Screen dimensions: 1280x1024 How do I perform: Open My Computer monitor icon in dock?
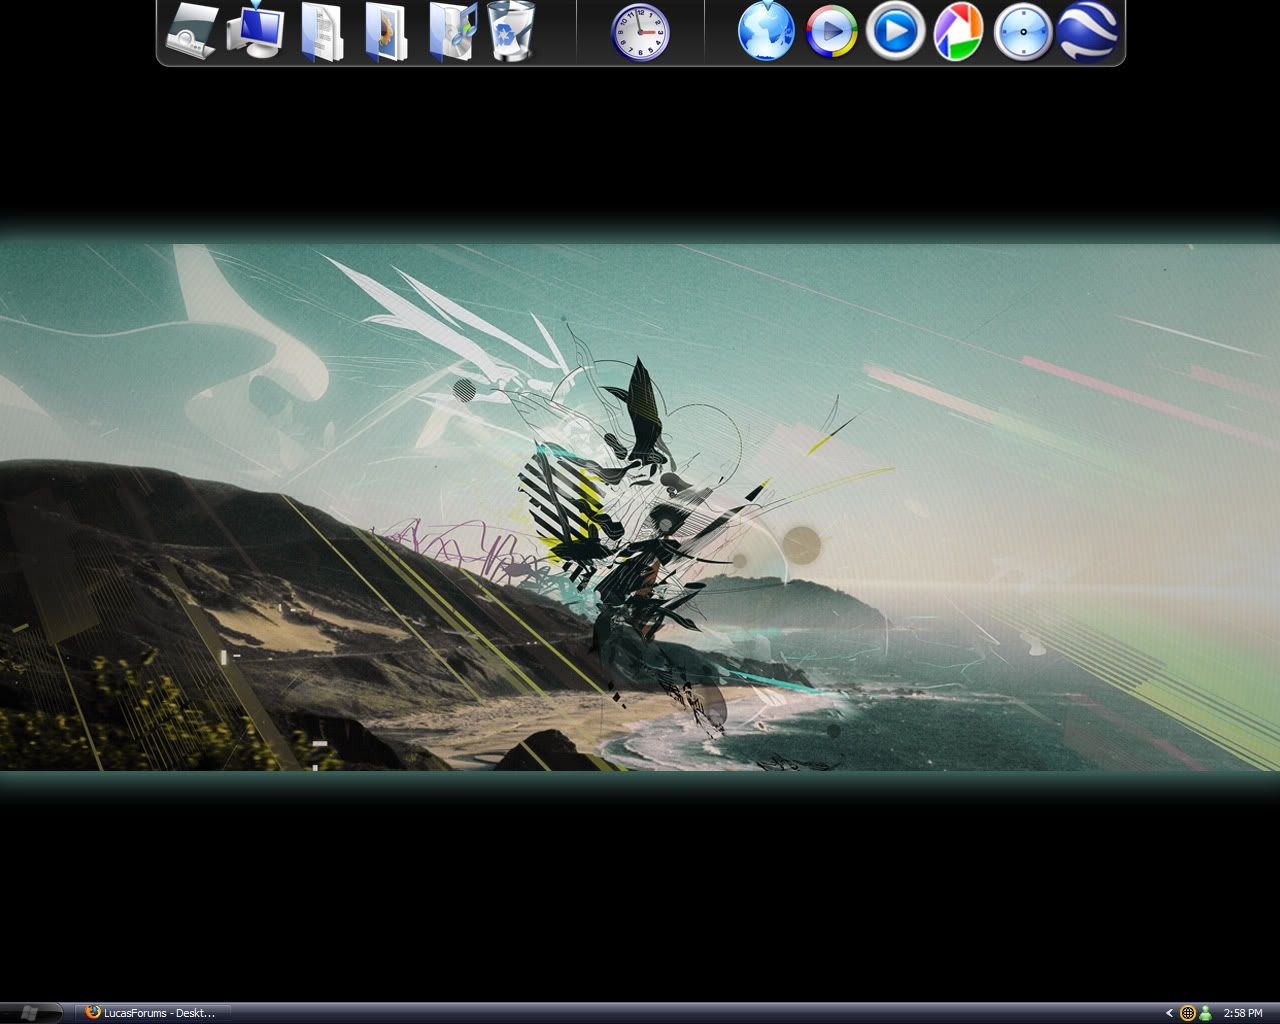[256, 30]
